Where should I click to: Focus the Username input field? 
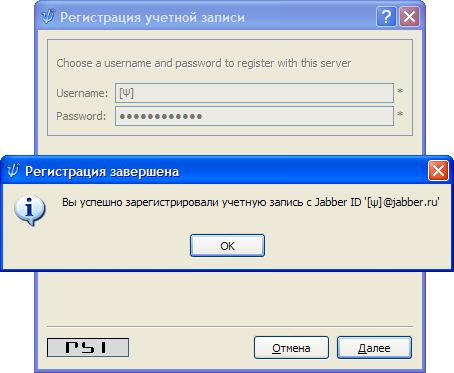254,93
